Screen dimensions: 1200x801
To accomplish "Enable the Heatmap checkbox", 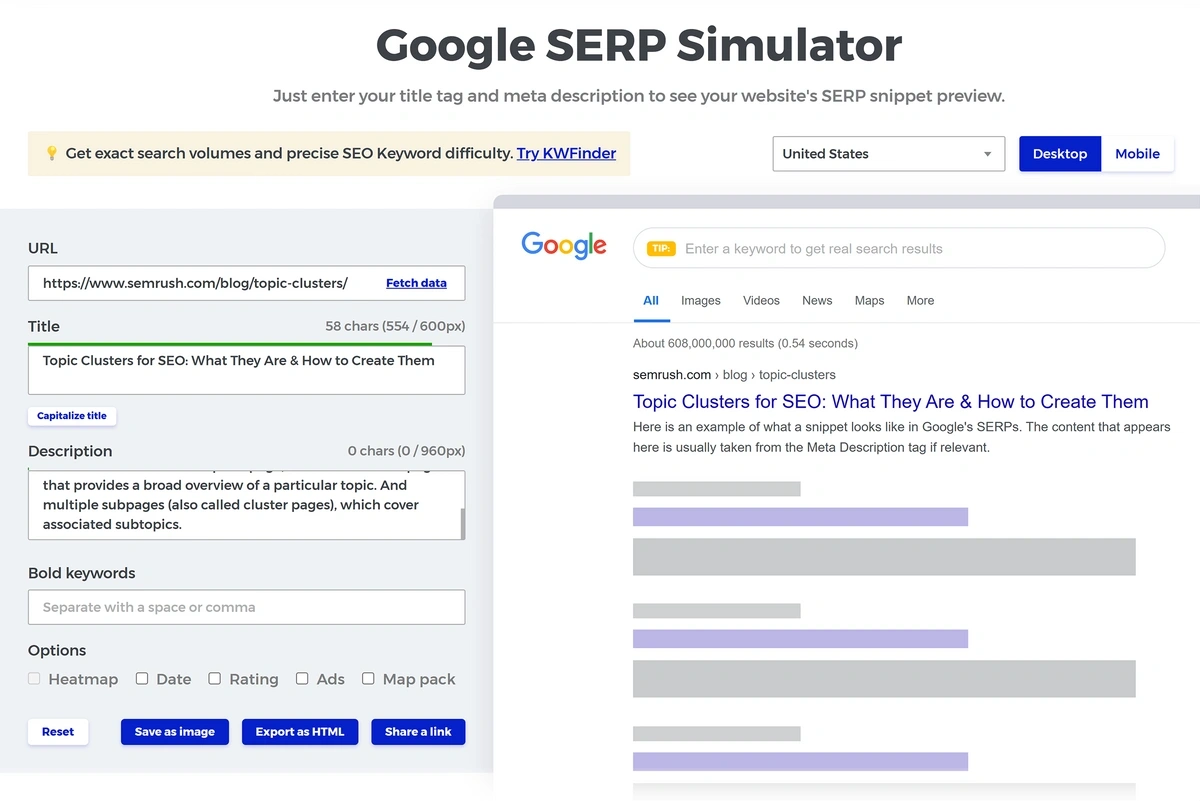I will pyautogui.click(x=34, y=678).
